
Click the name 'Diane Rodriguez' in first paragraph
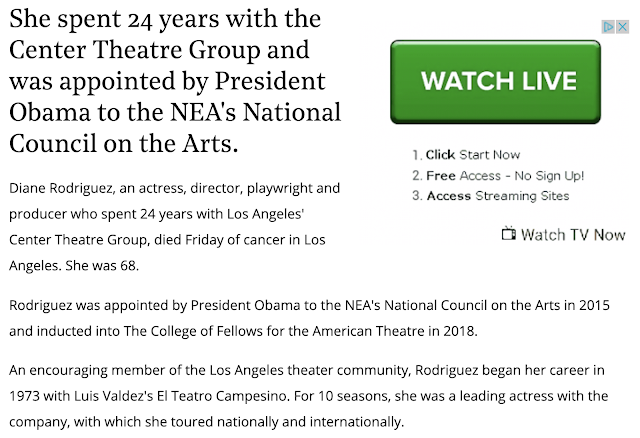pyautogui.click(x=60, y=188)
